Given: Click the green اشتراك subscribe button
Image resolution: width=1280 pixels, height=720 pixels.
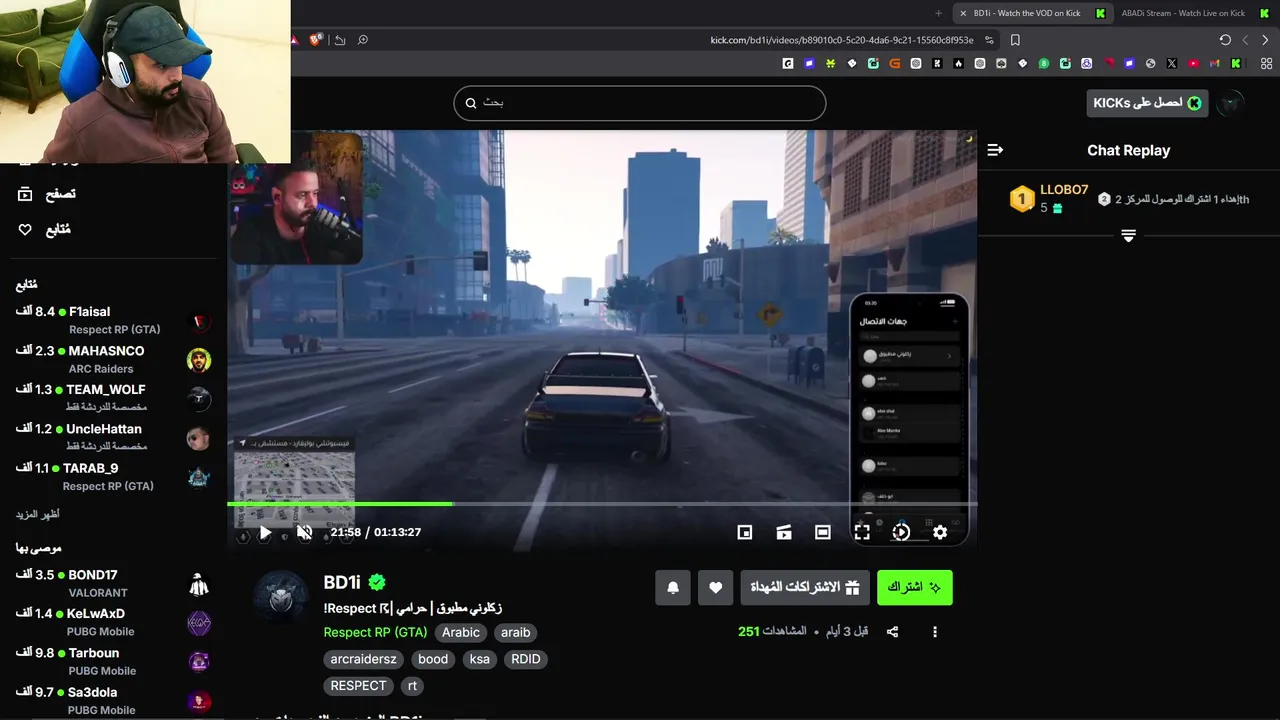Looking at the screenshot, I should pyautogui.click(x=915, y=588).
